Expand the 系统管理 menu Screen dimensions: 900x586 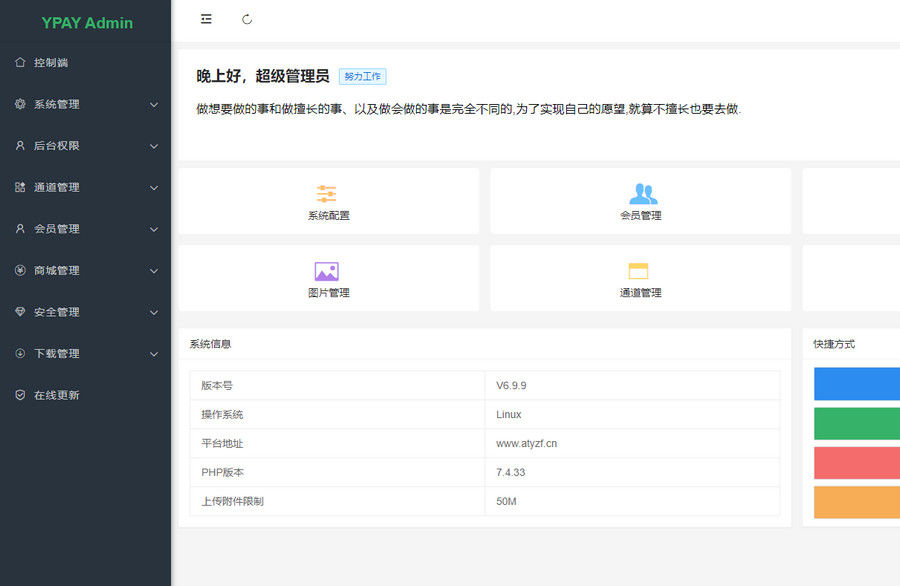click(85, 103)
